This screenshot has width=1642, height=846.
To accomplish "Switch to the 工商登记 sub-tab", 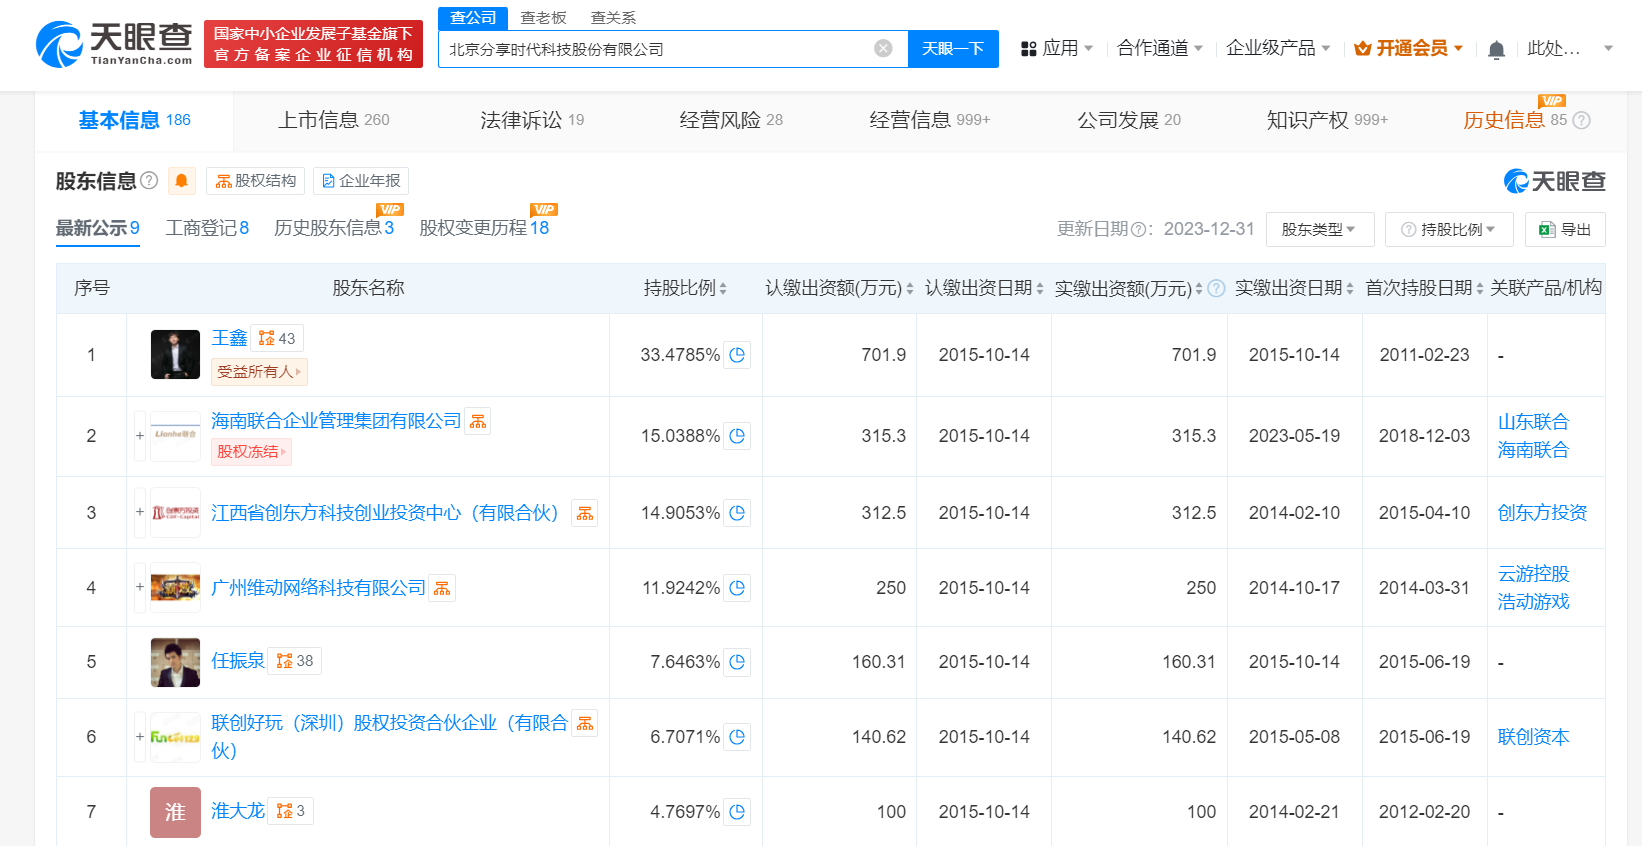I will pos(207,228).
